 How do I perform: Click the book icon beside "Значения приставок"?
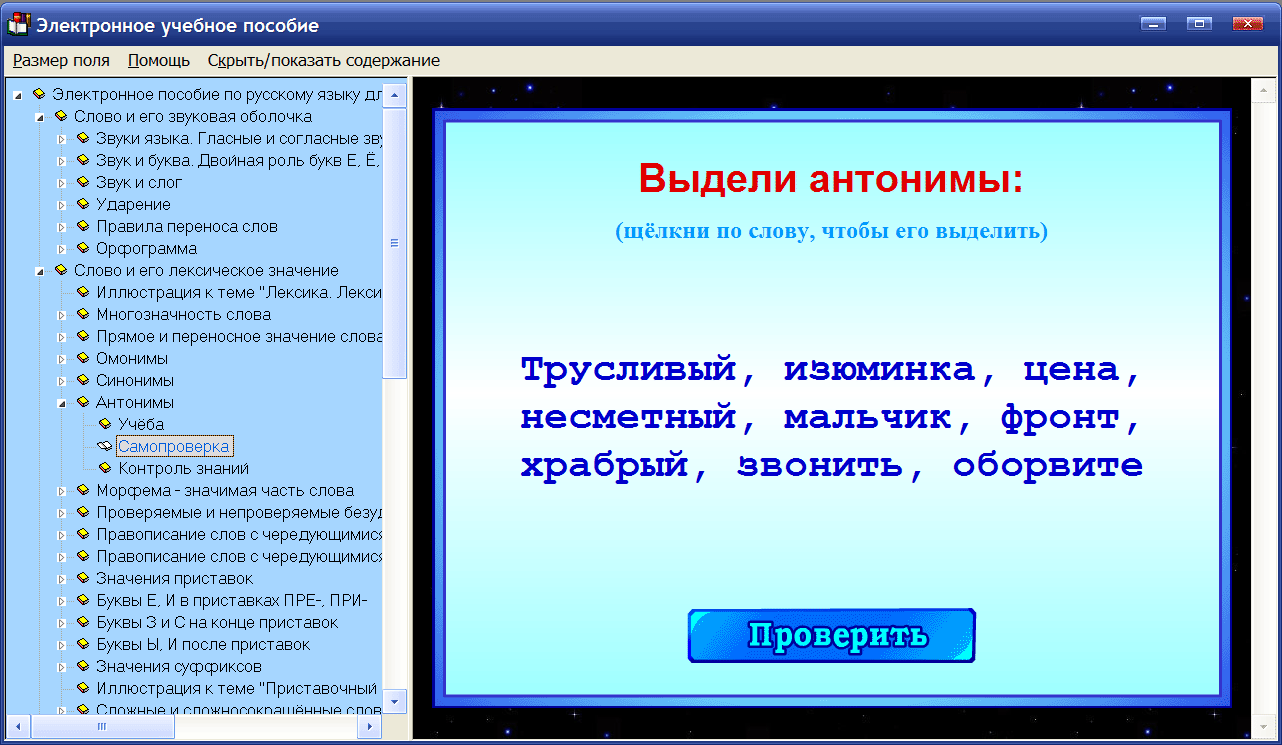point(82,578)
